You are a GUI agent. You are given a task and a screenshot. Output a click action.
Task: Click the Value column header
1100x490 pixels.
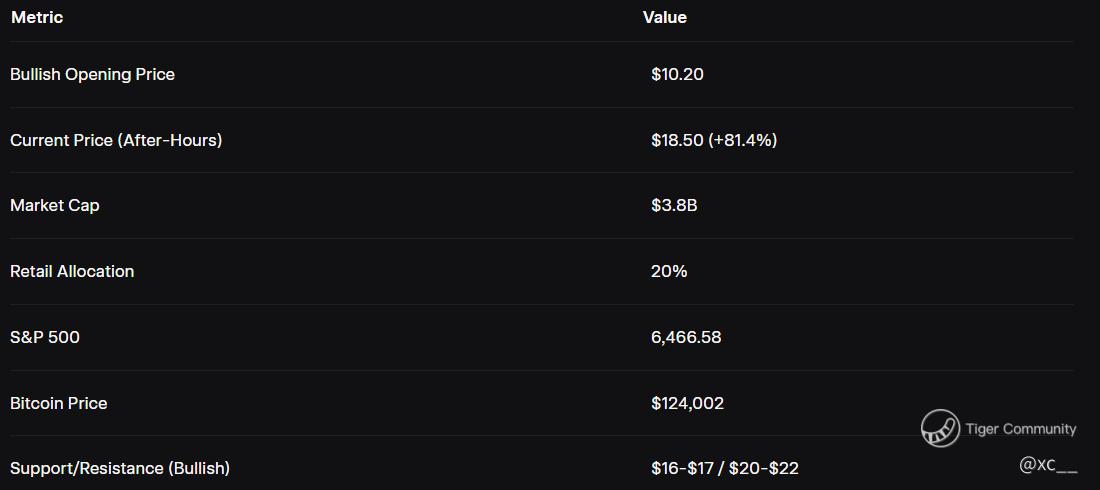point(664,17)
